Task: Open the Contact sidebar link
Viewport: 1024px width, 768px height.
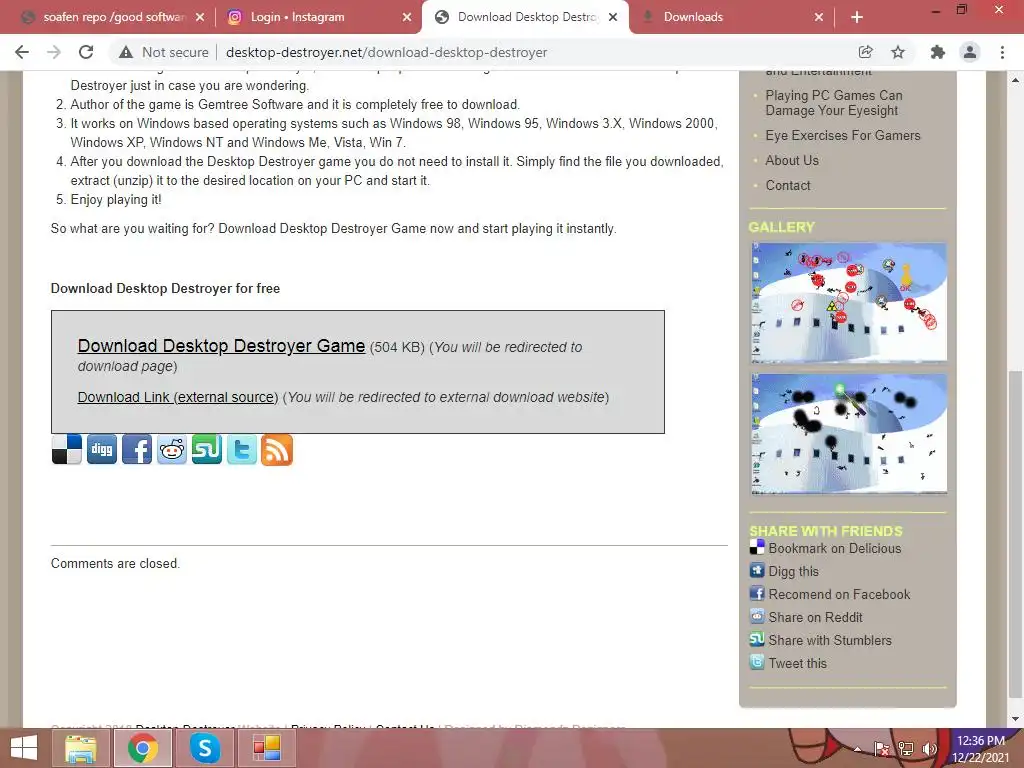Action: coord(788,185)
